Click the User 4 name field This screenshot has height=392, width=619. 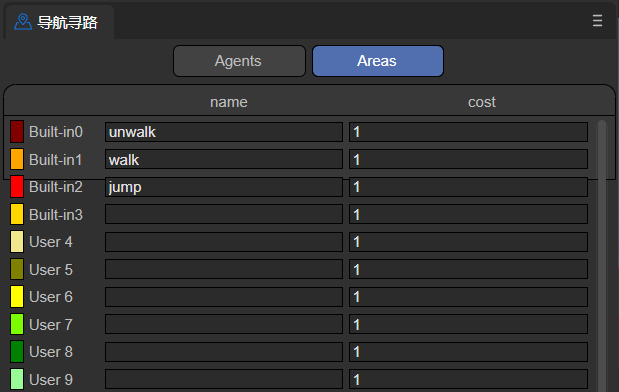click(x=224, y=242)
